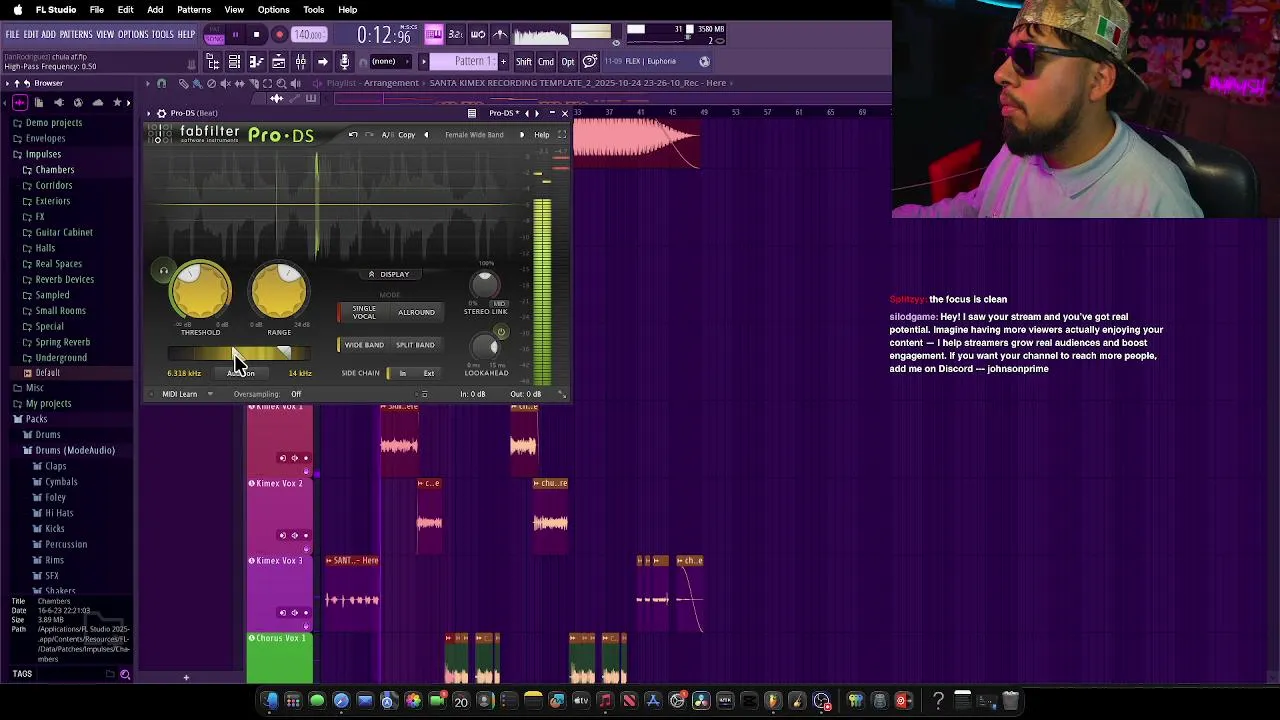
Task: Select Single Vocal mode
Action: (x=364, y=313)
